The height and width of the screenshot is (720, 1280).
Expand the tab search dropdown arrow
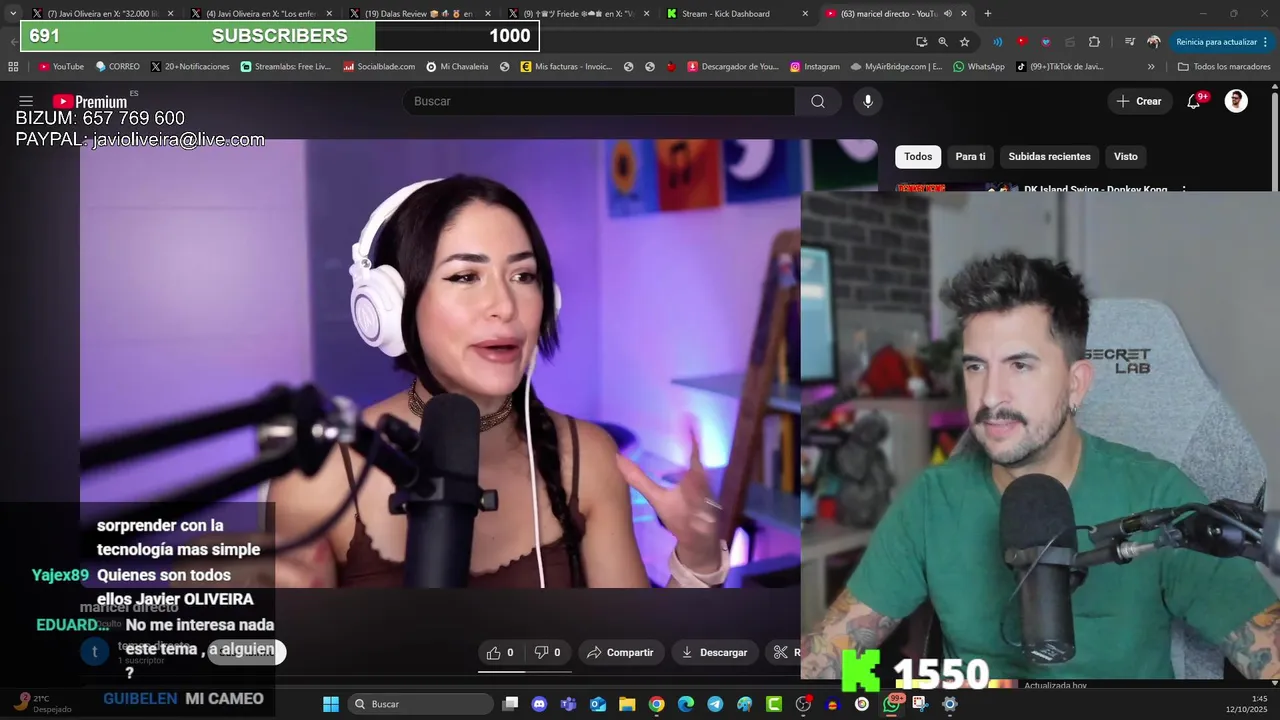tap(13, 14)
